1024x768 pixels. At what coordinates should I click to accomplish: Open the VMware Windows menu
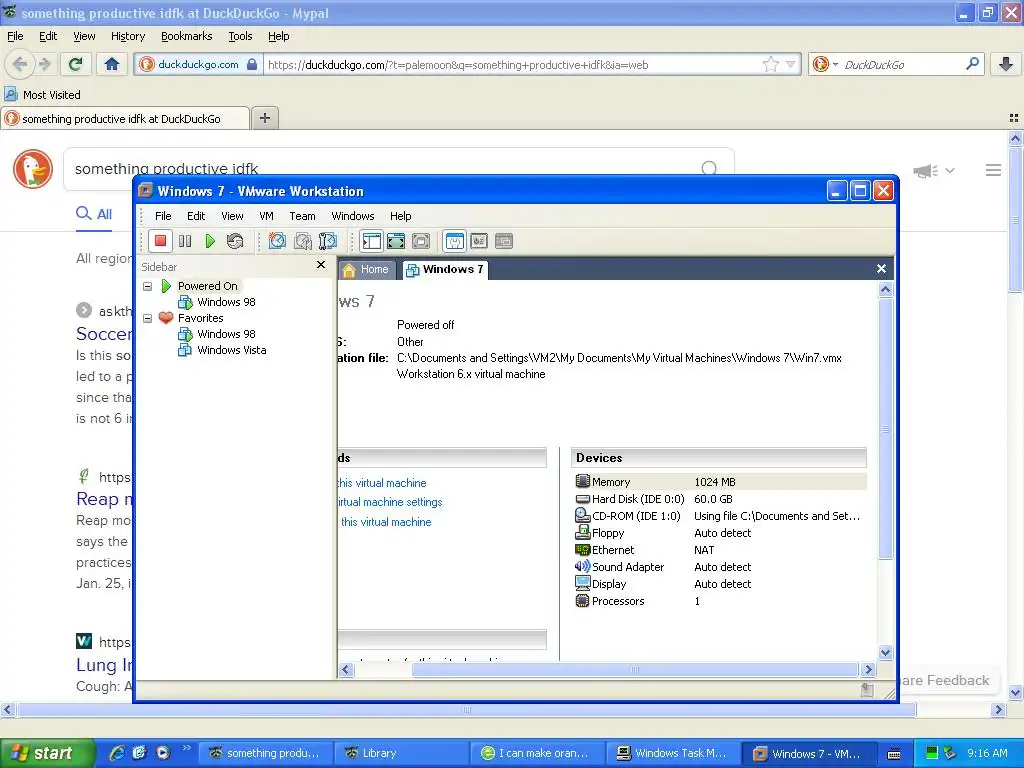353,216
